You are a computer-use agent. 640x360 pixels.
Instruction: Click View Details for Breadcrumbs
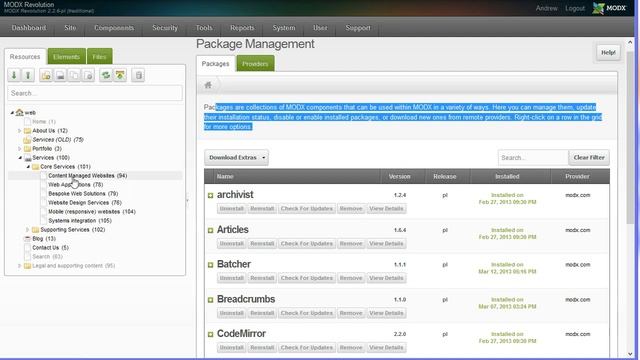point(386,313)
